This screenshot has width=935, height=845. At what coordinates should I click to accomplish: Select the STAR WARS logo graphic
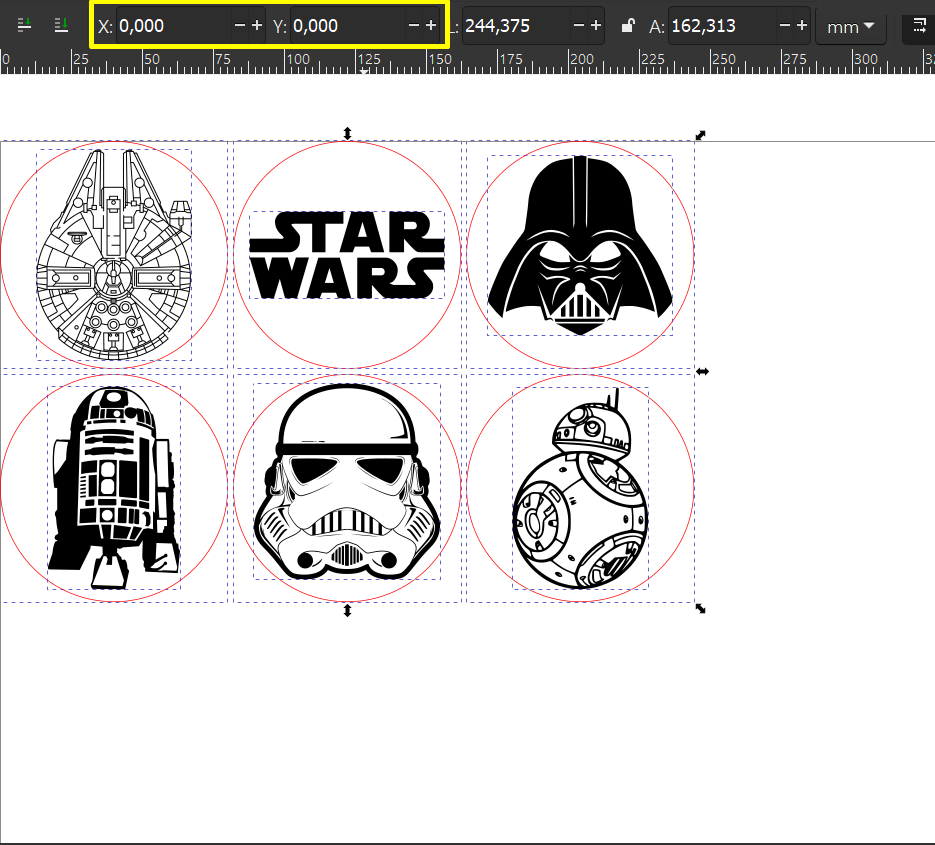pos(347,255)
